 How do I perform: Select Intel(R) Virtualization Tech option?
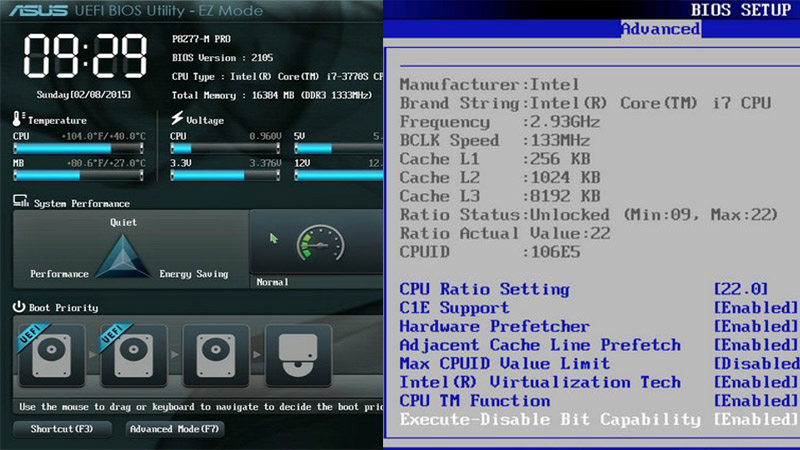540,382
